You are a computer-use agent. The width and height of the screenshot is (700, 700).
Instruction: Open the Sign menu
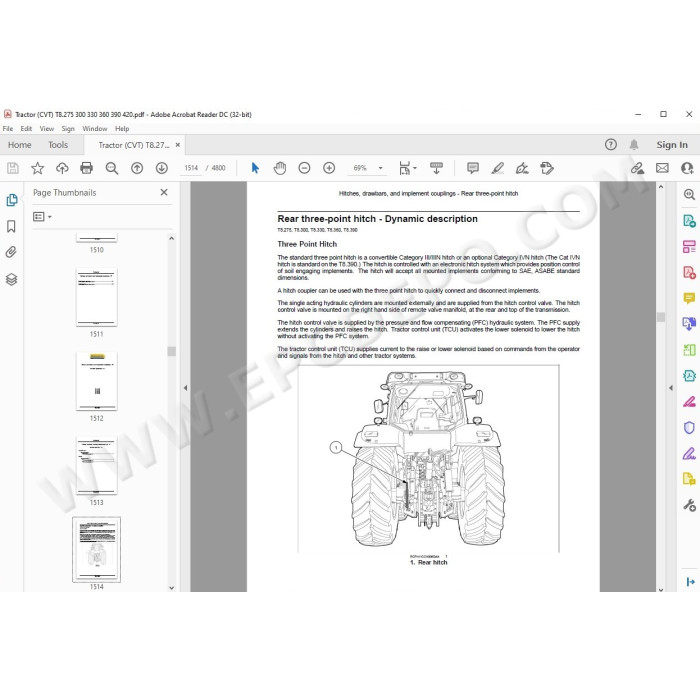68,129
